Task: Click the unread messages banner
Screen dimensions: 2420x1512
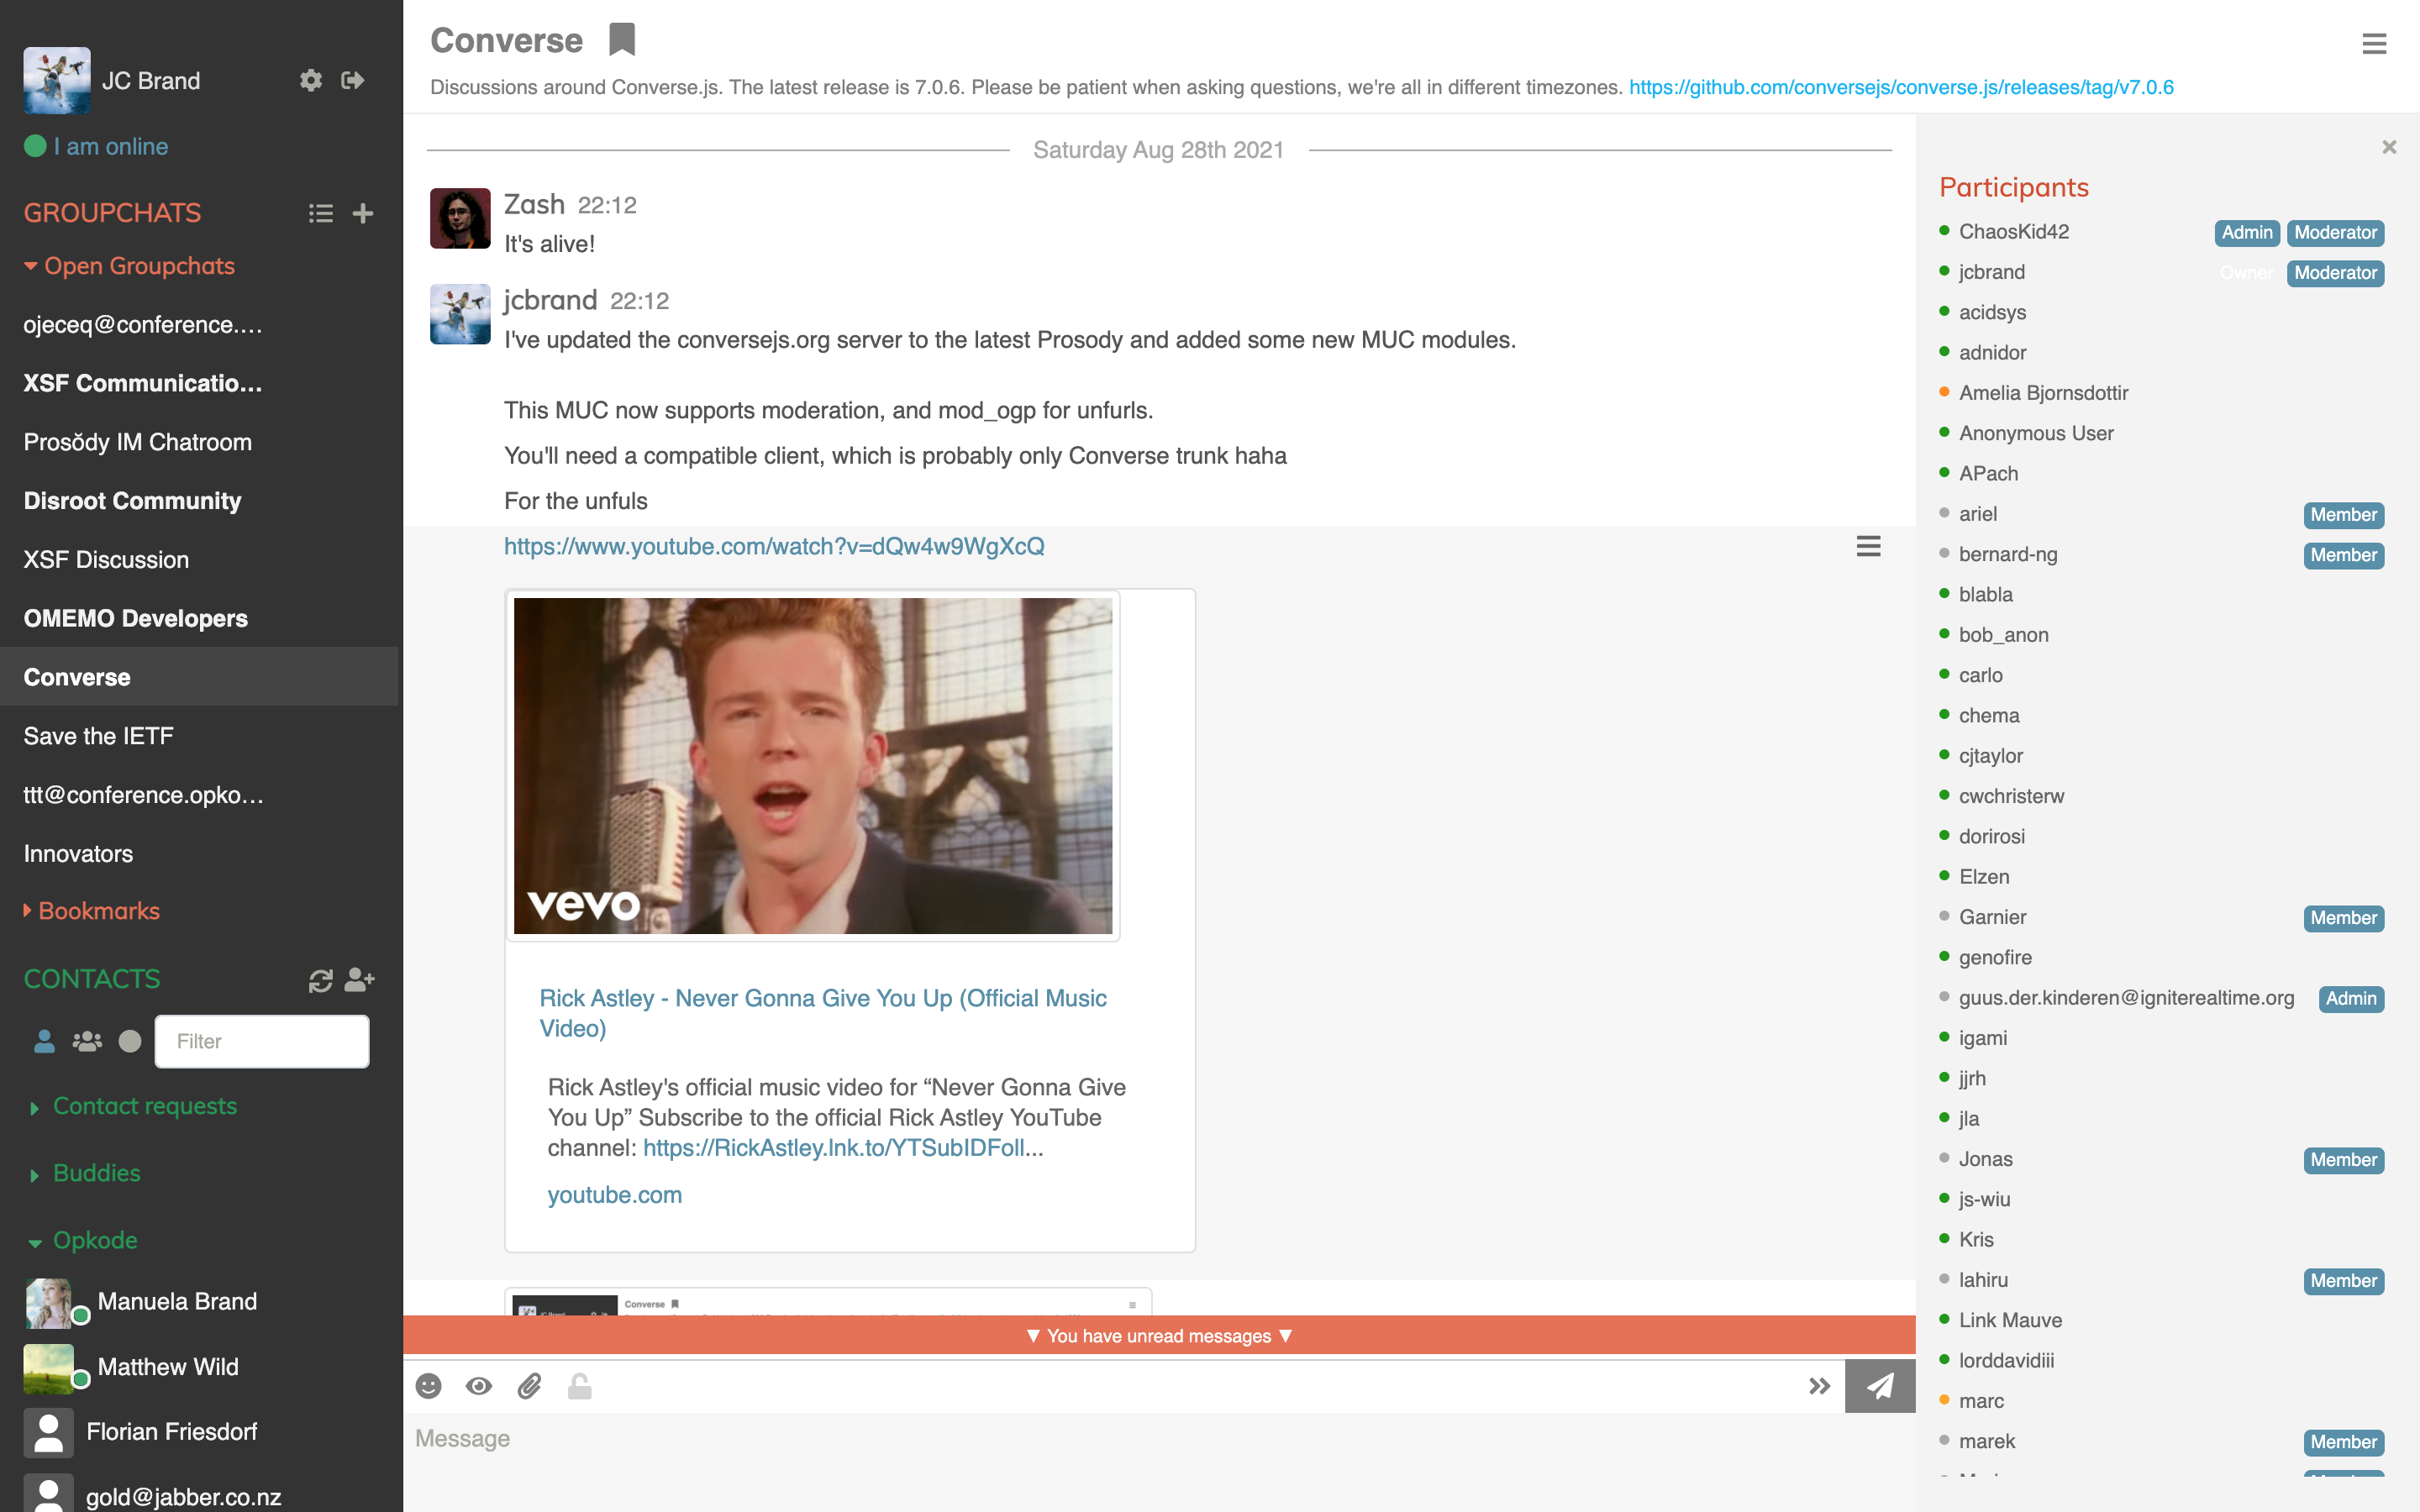Action: click(x=1159, y=1336)
